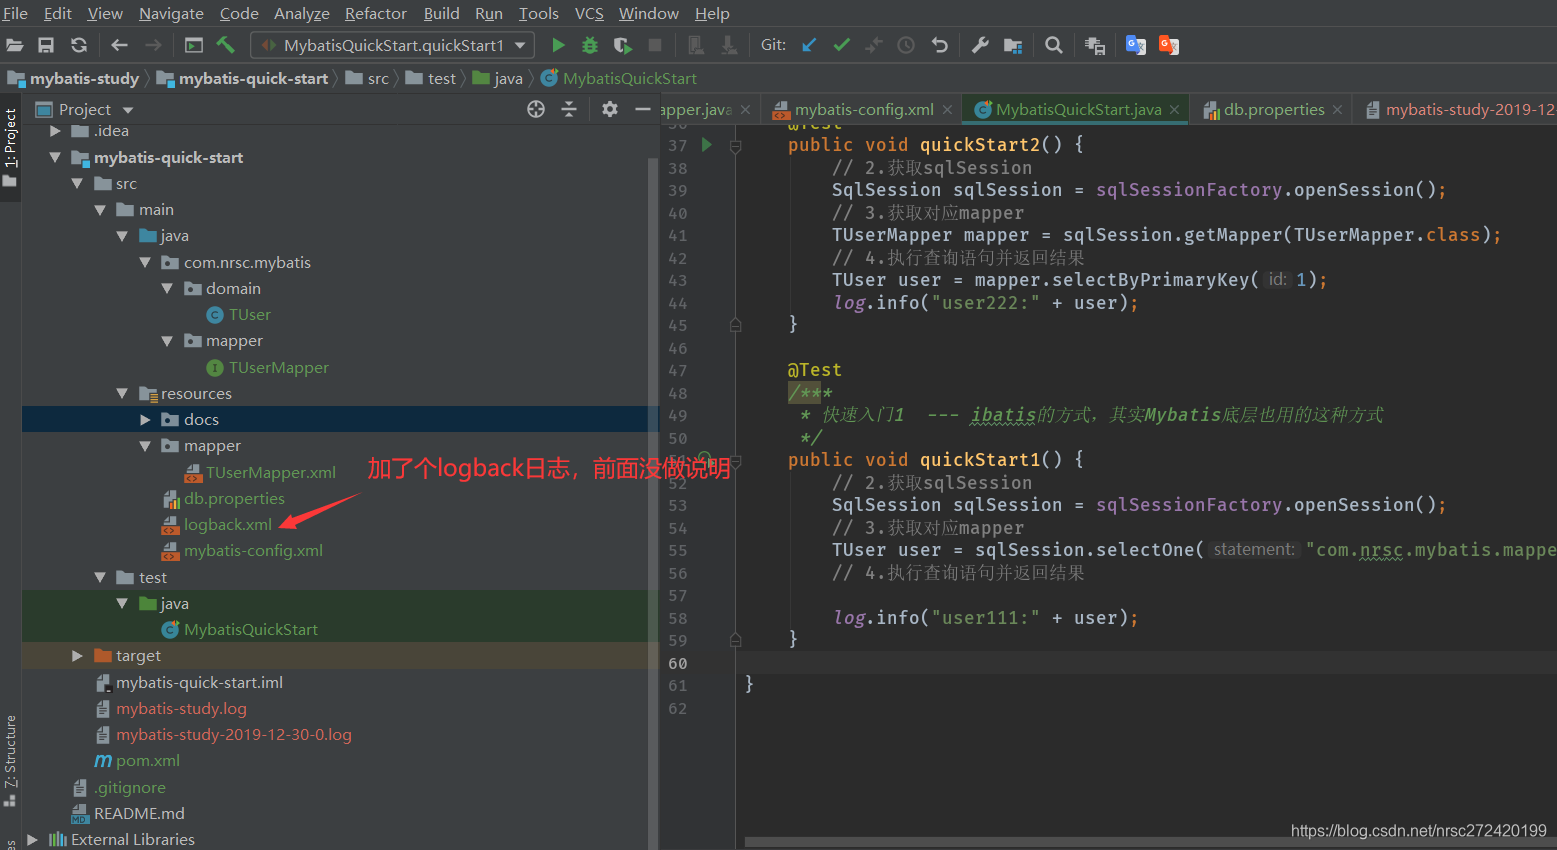Open the MybatisQuickStart.quickStart1 run configuration dropdown
This screenshot has height=850, width=1557.
pyautogui.click(x=393, y=45)
